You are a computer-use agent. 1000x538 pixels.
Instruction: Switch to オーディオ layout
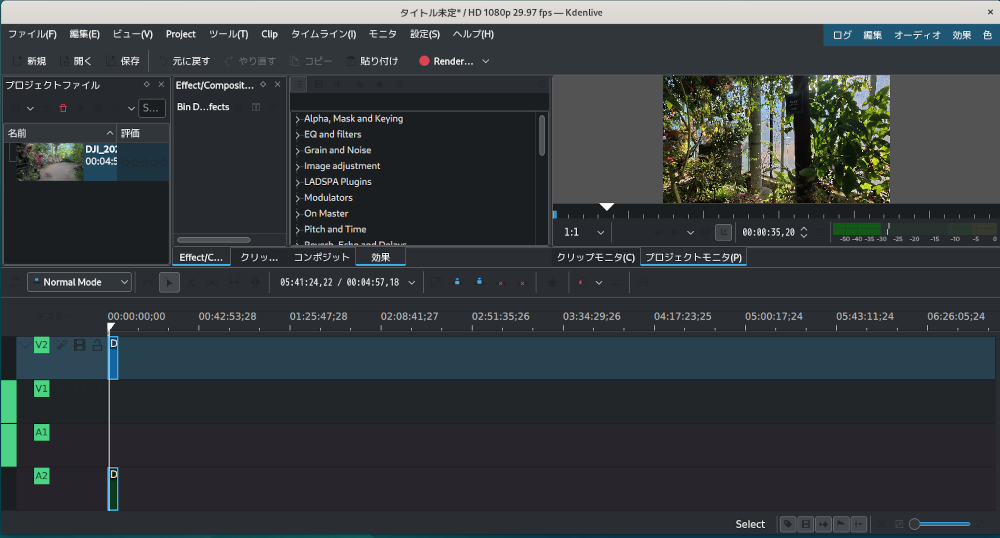917,35
